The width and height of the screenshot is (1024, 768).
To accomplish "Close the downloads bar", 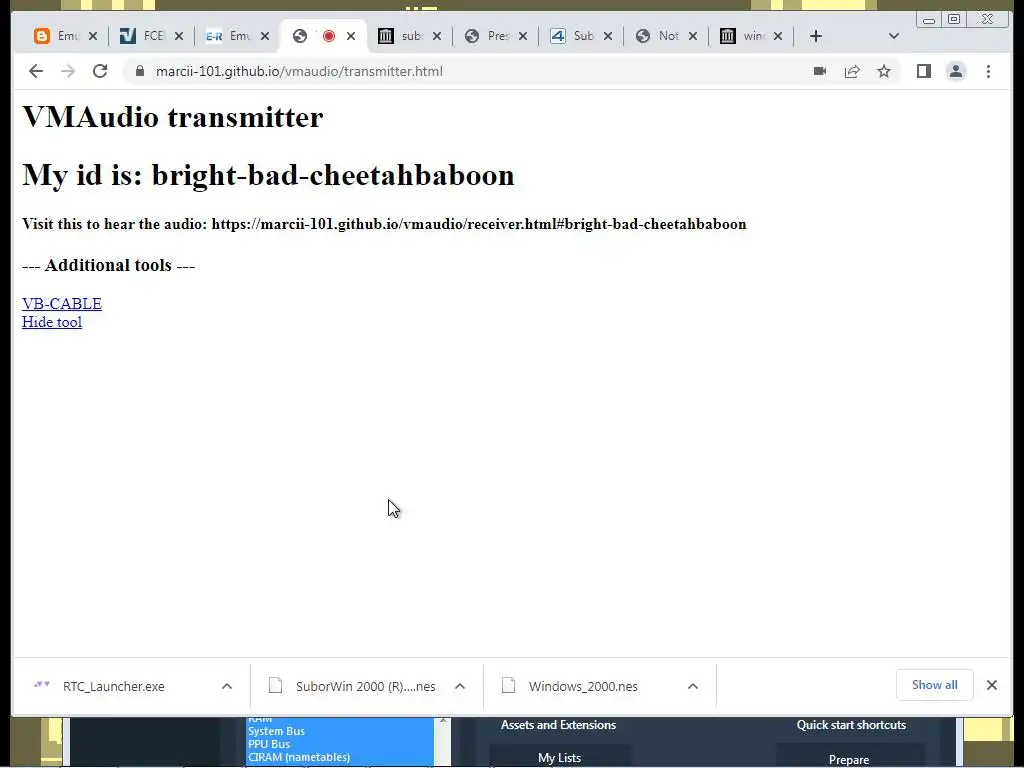I will pos(991,685).
